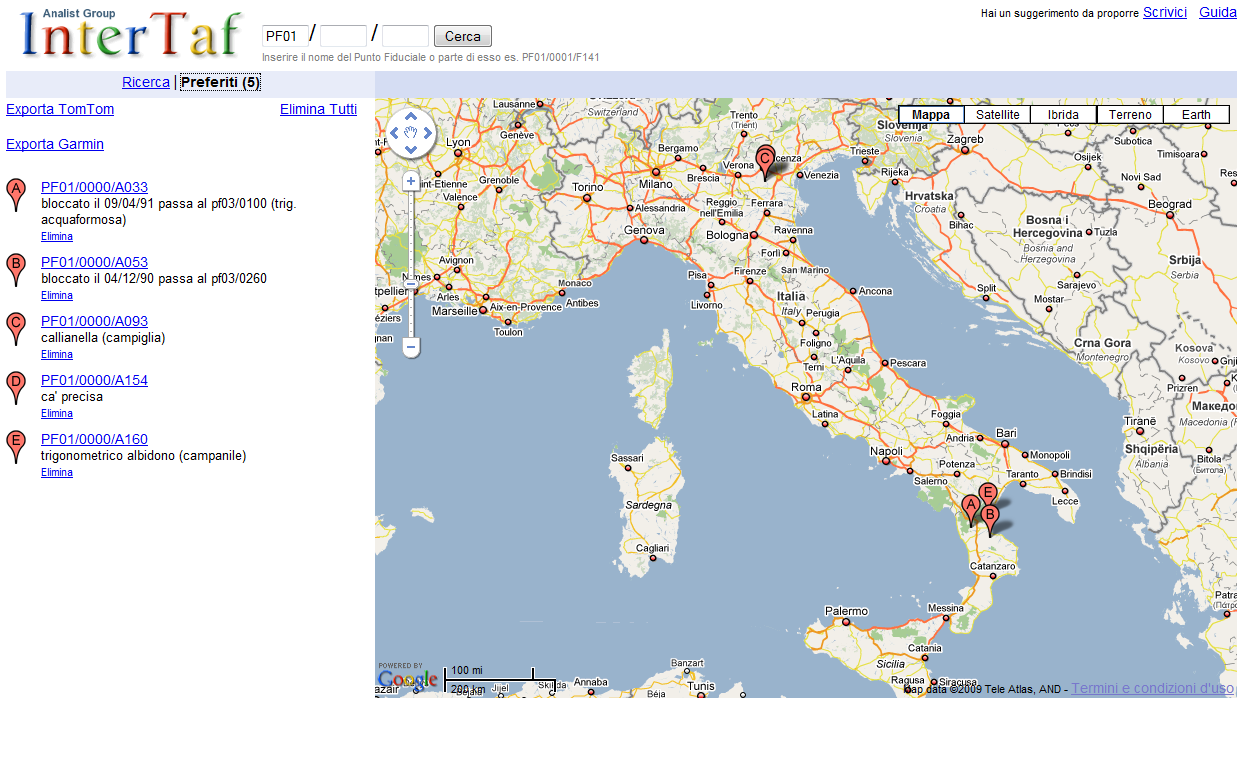The width and height of the screenshot is (1245, 779).
Task: Pan the map right with the arrow
Action: click(428, 133)
